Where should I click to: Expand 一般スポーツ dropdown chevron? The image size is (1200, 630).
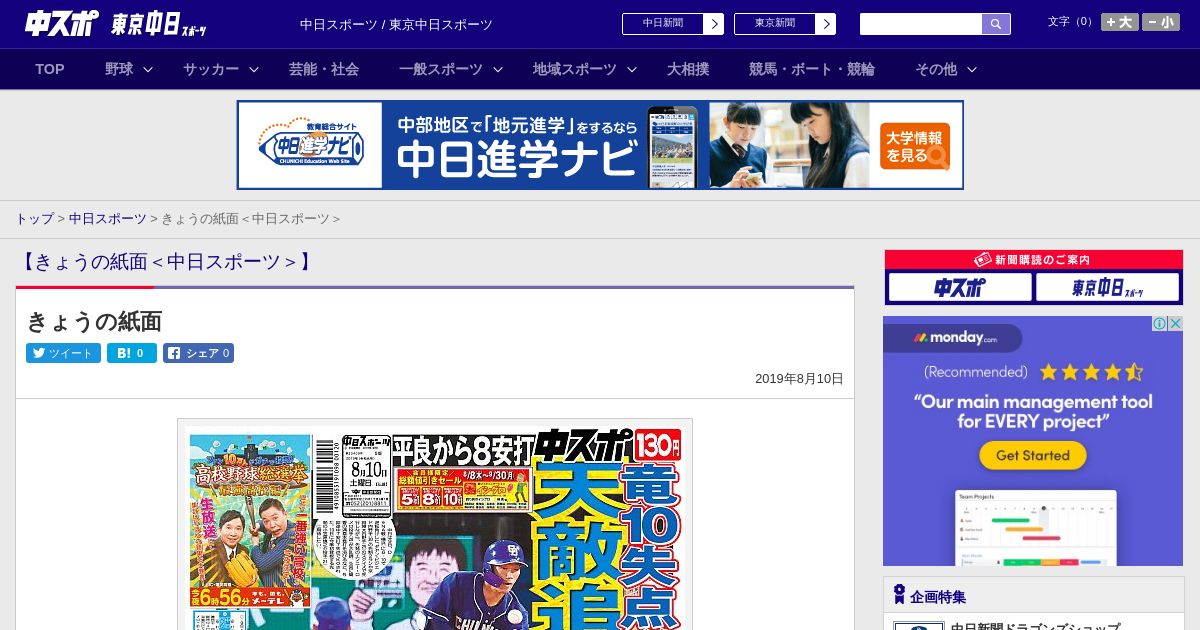click(498, 69)
